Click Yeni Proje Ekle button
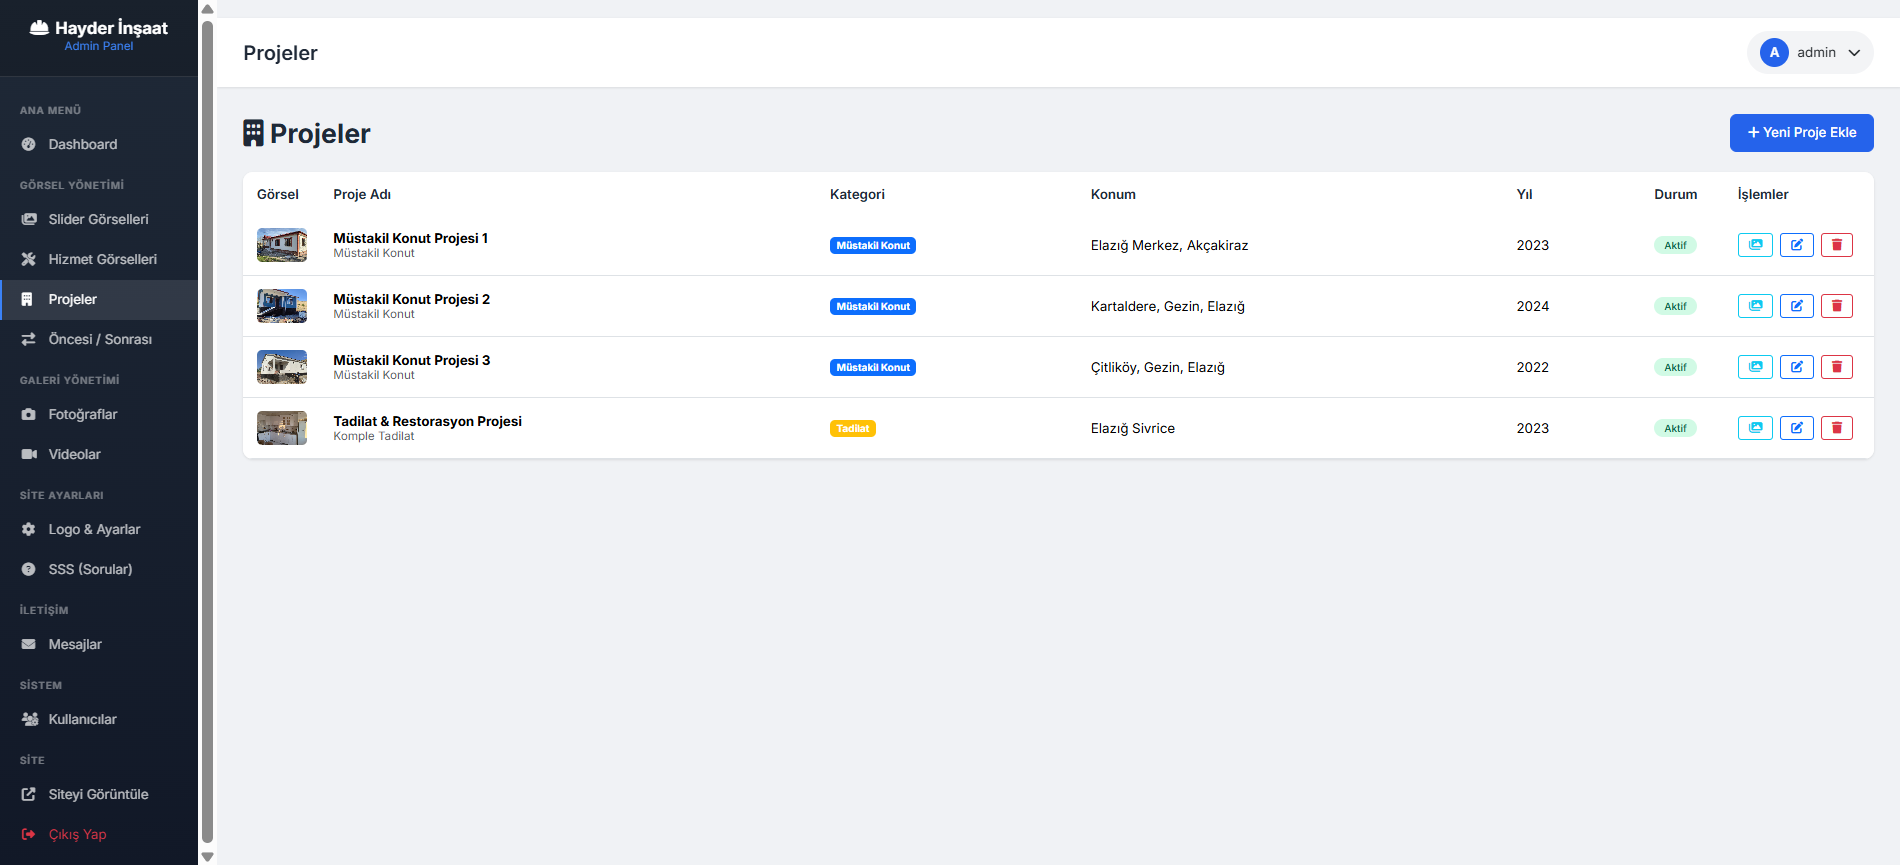This screenshot has width=1900, height=865. [1801, 133]
